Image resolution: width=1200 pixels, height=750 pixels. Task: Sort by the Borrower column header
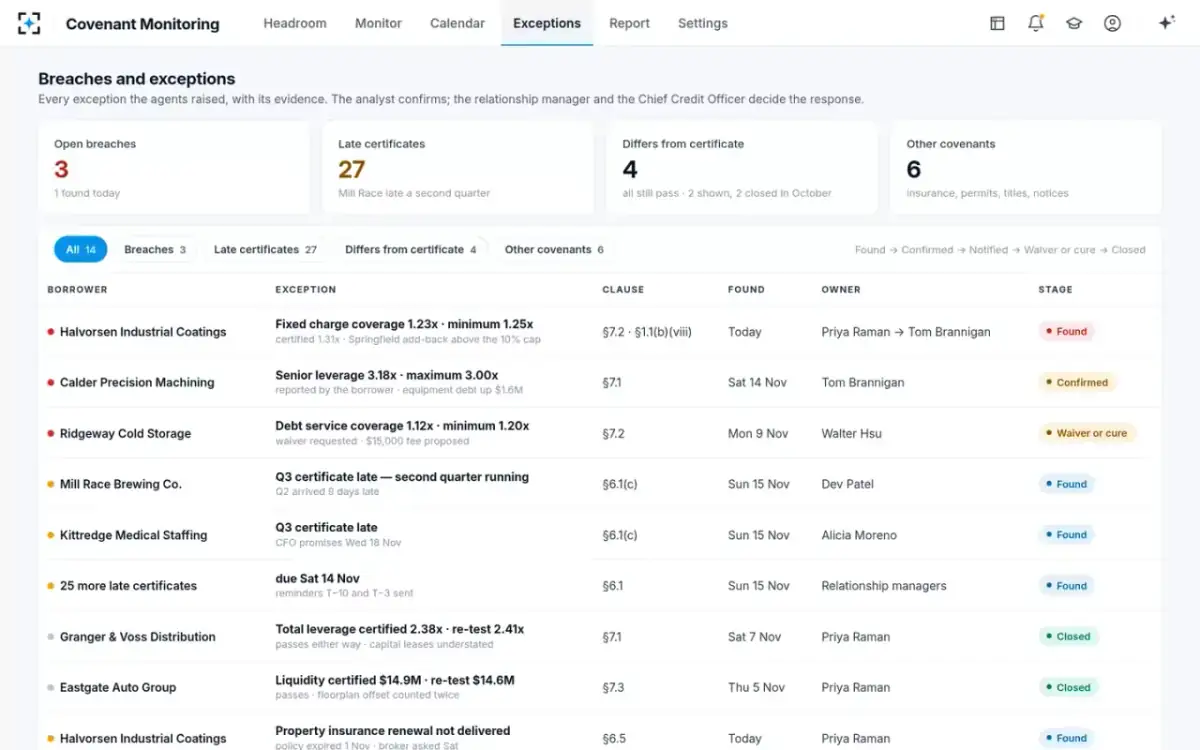click(77, 290)
